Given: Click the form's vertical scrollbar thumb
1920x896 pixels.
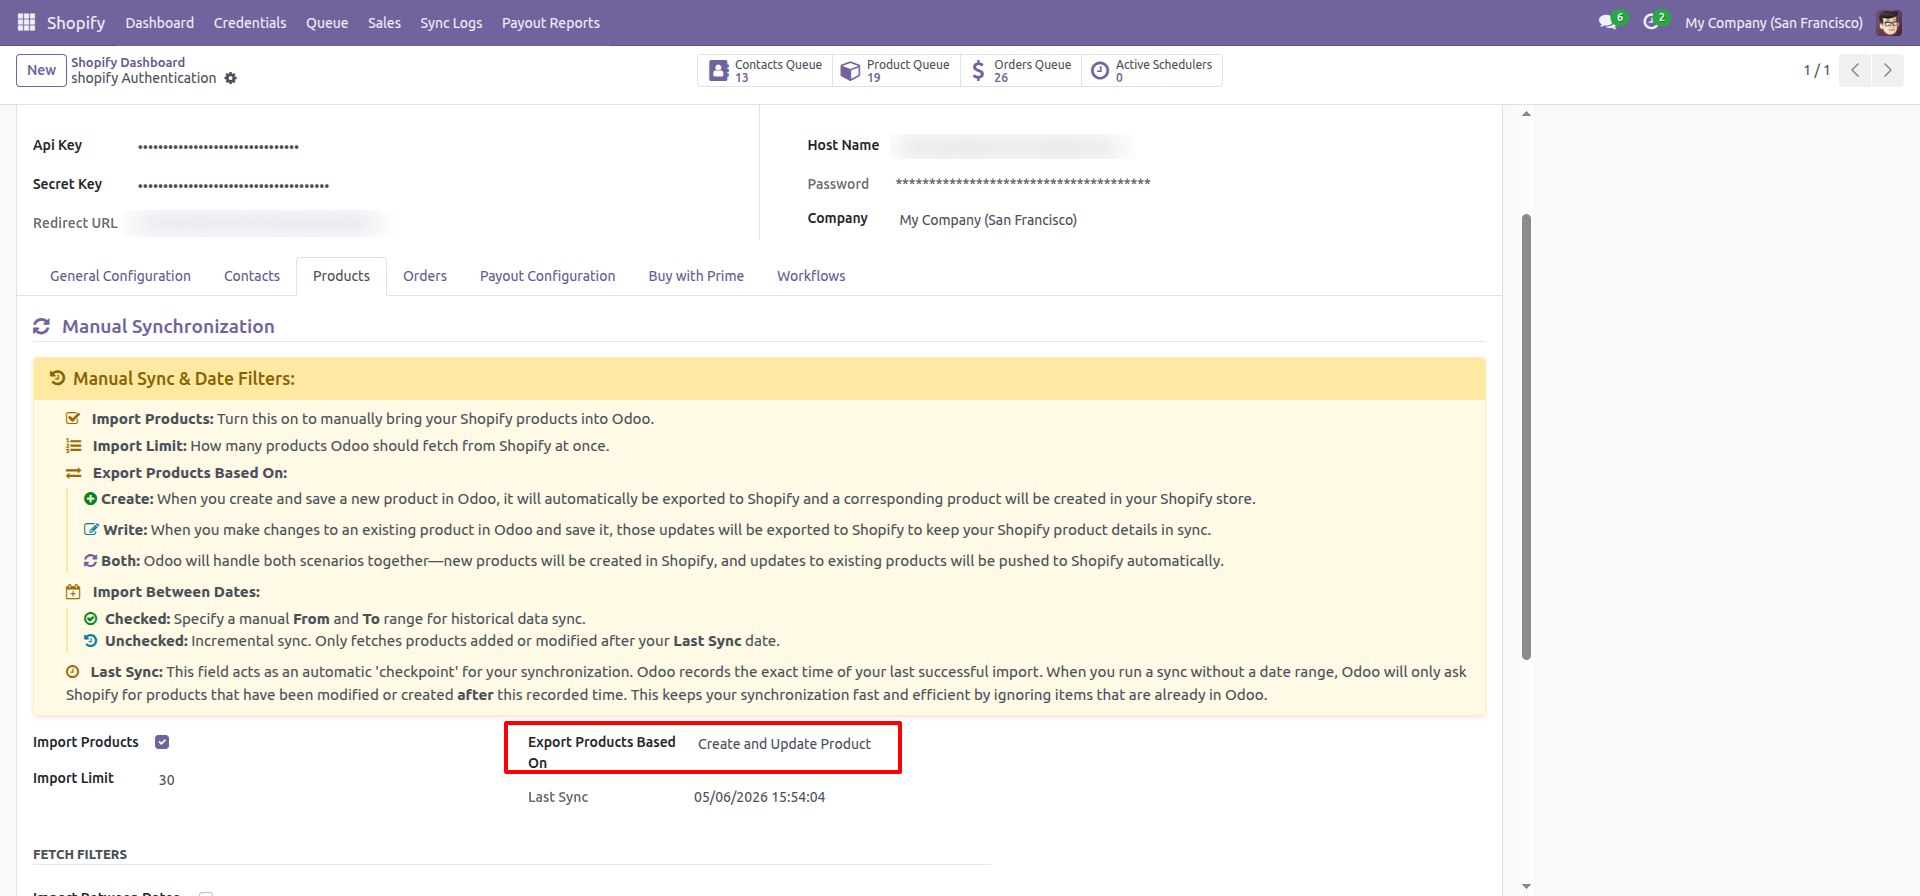Looking at the screenshot, I should (1526, 436).
